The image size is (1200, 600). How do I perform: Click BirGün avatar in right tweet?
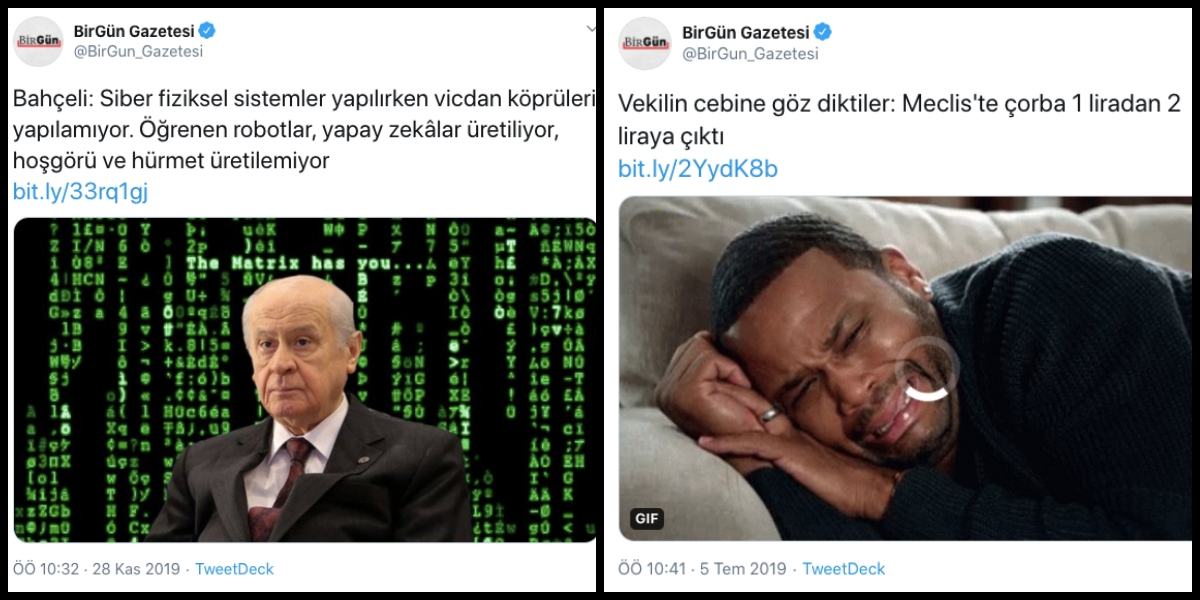(x=645, y=43)
